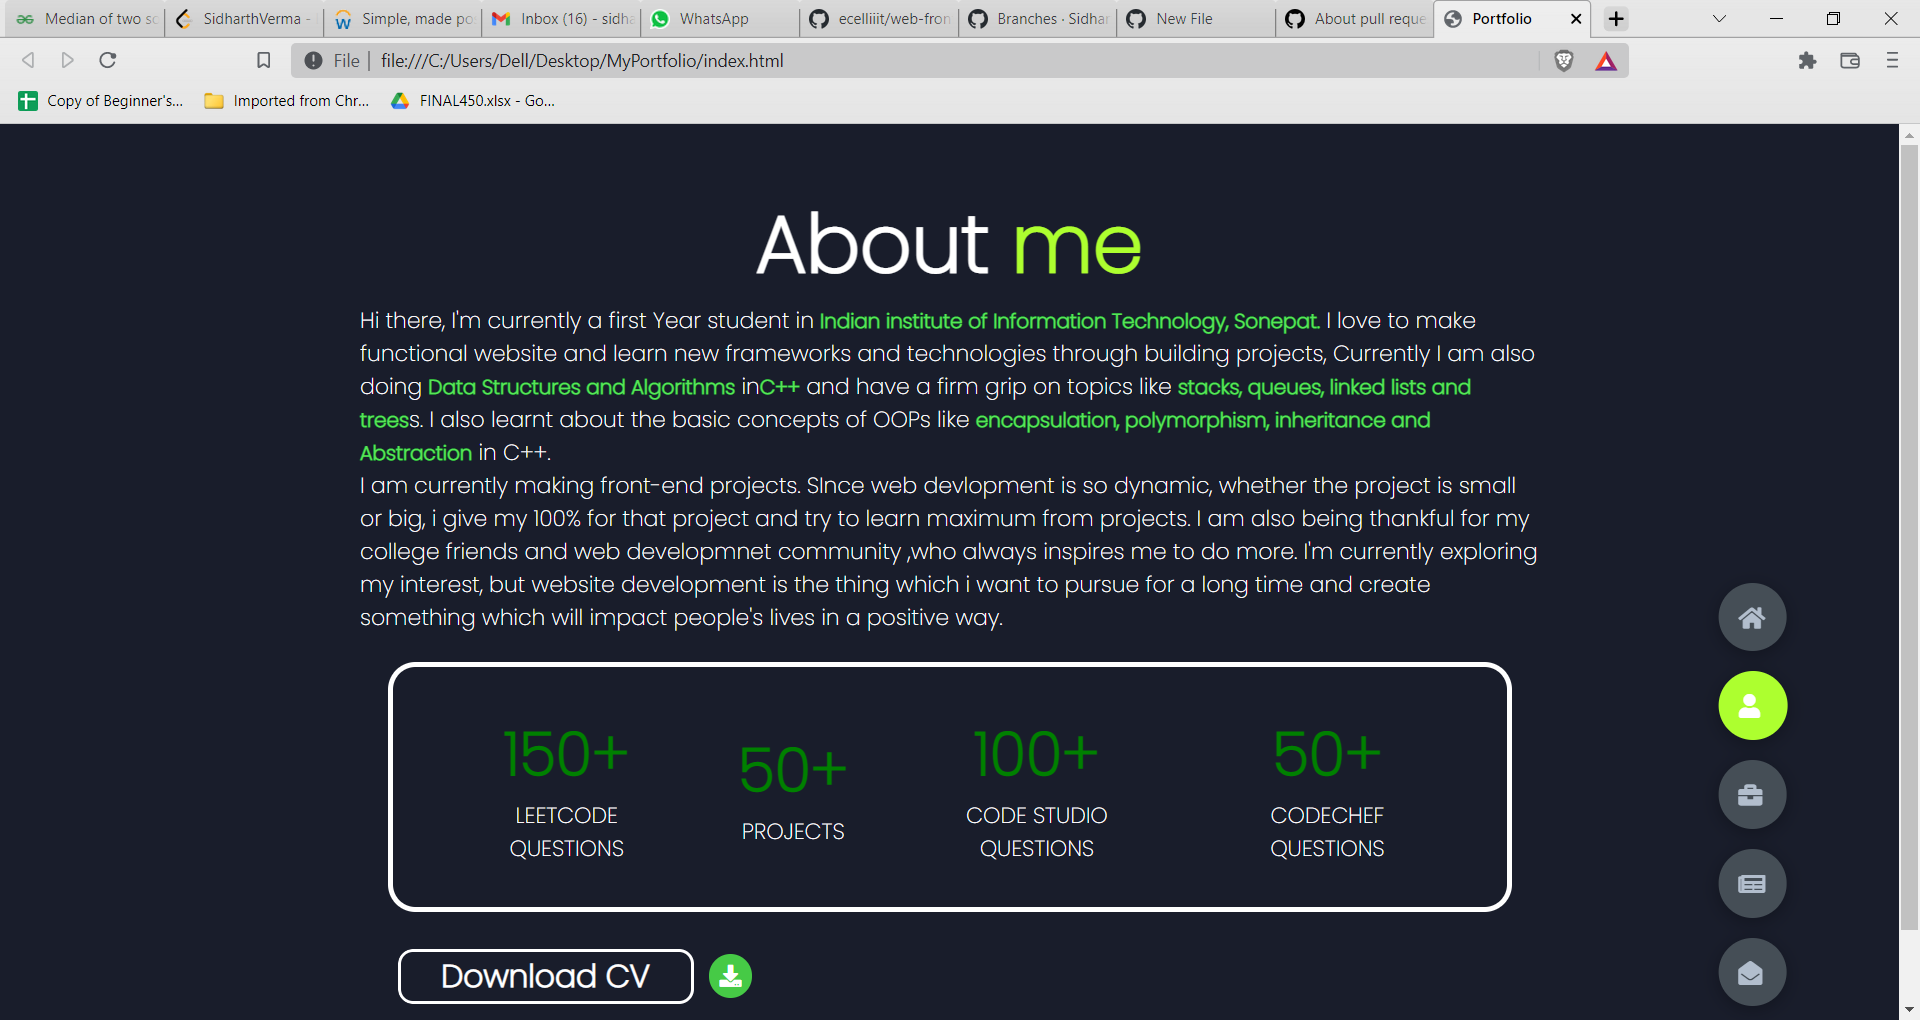Open the tab search dropdown chevron

point(1718,18)
